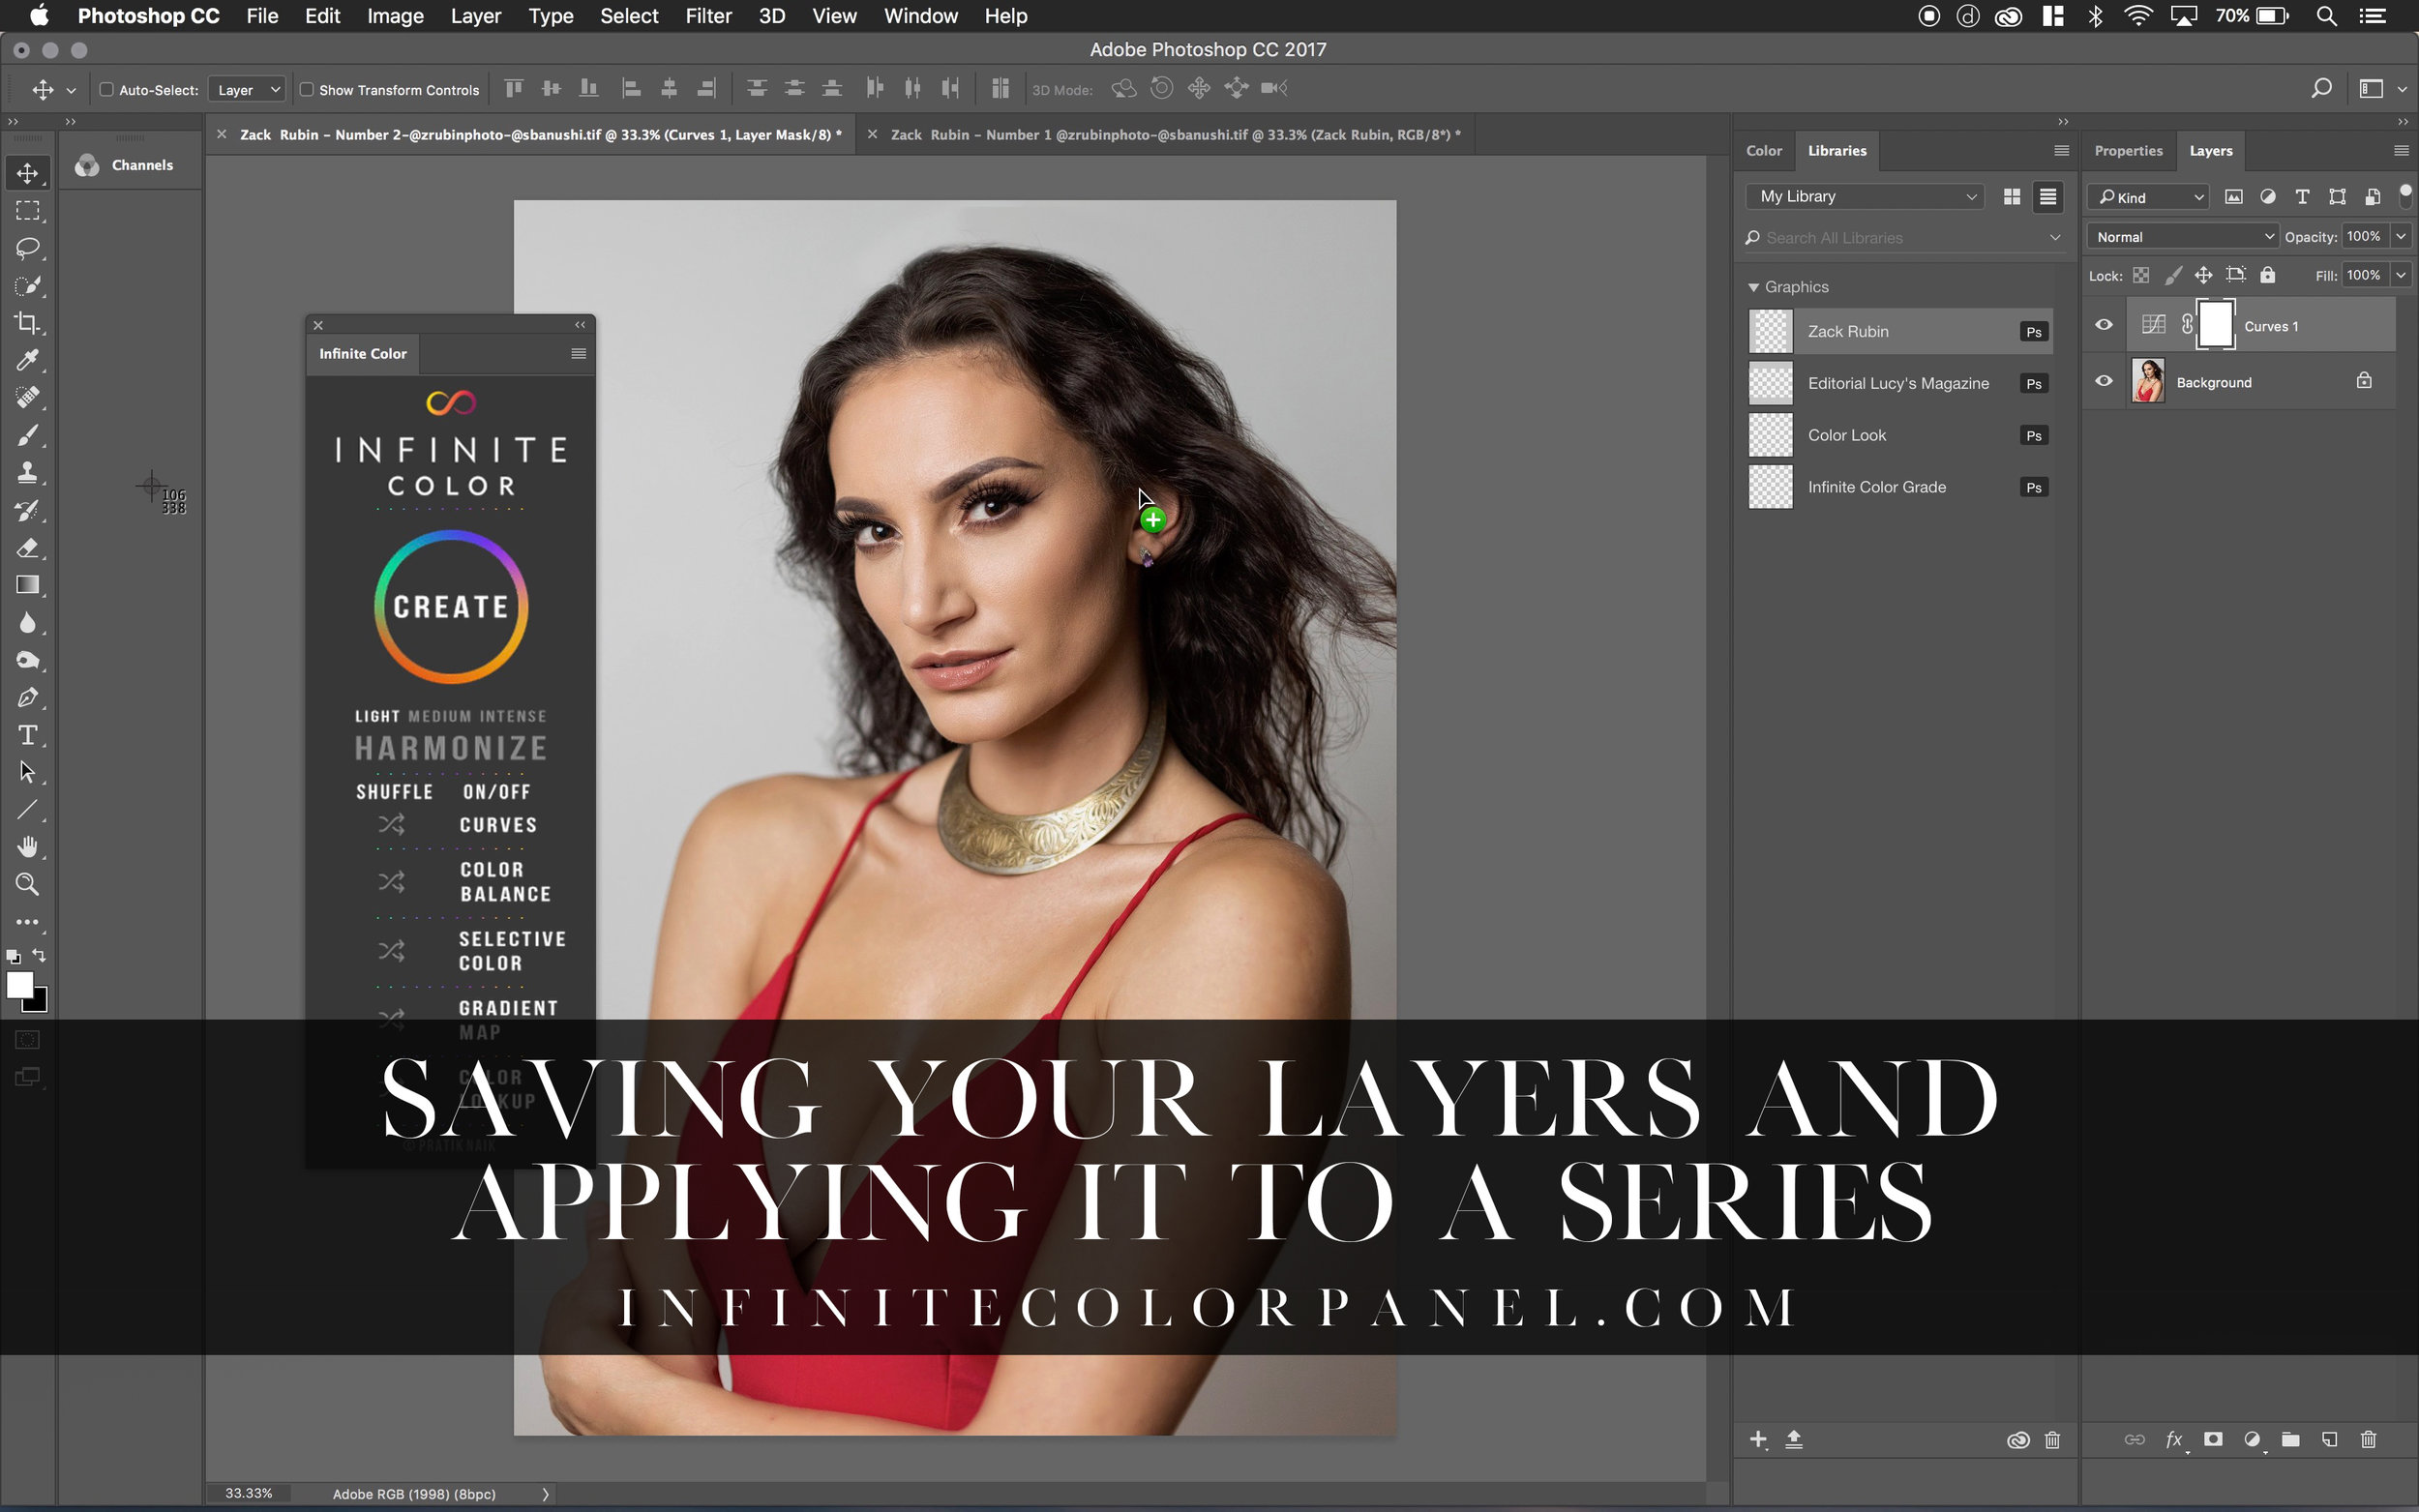Select the Lasso tool
Viewport: 2419px width, 1512px height.
(x=27, y=248)
